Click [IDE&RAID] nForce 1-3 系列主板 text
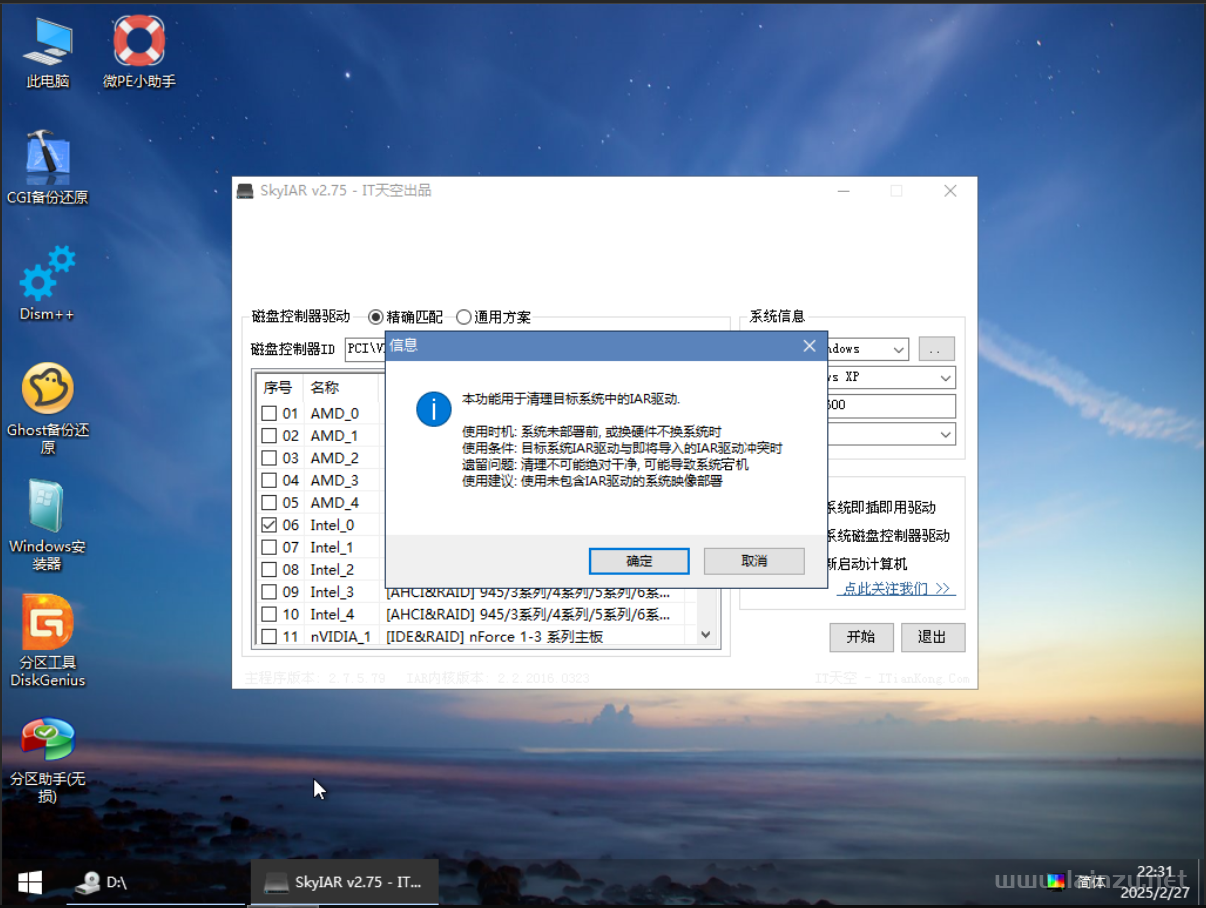 [x=495, y=637]
